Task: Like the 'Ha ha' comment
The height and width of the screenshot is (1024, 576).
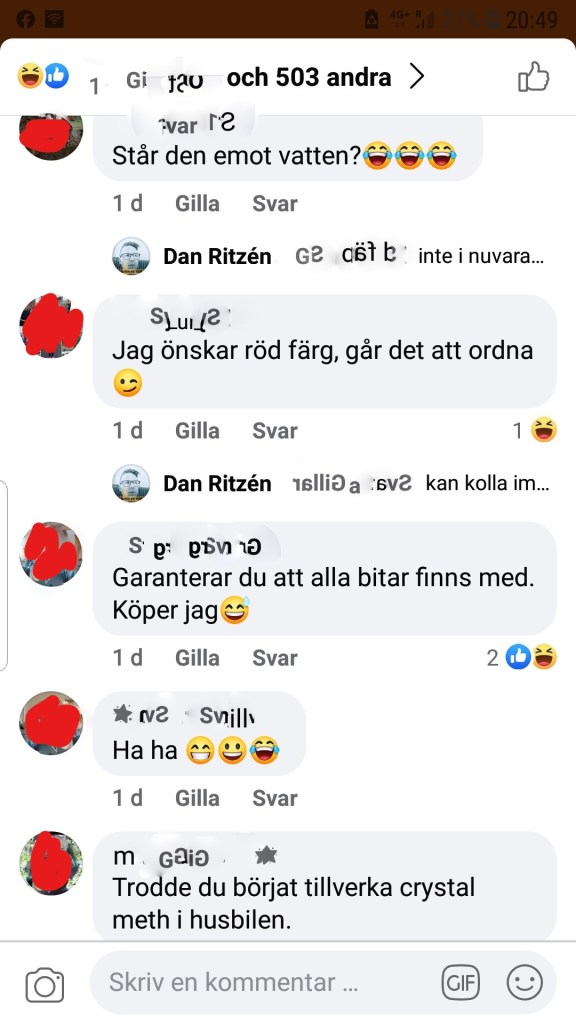Action: click(x=197, y=798)
